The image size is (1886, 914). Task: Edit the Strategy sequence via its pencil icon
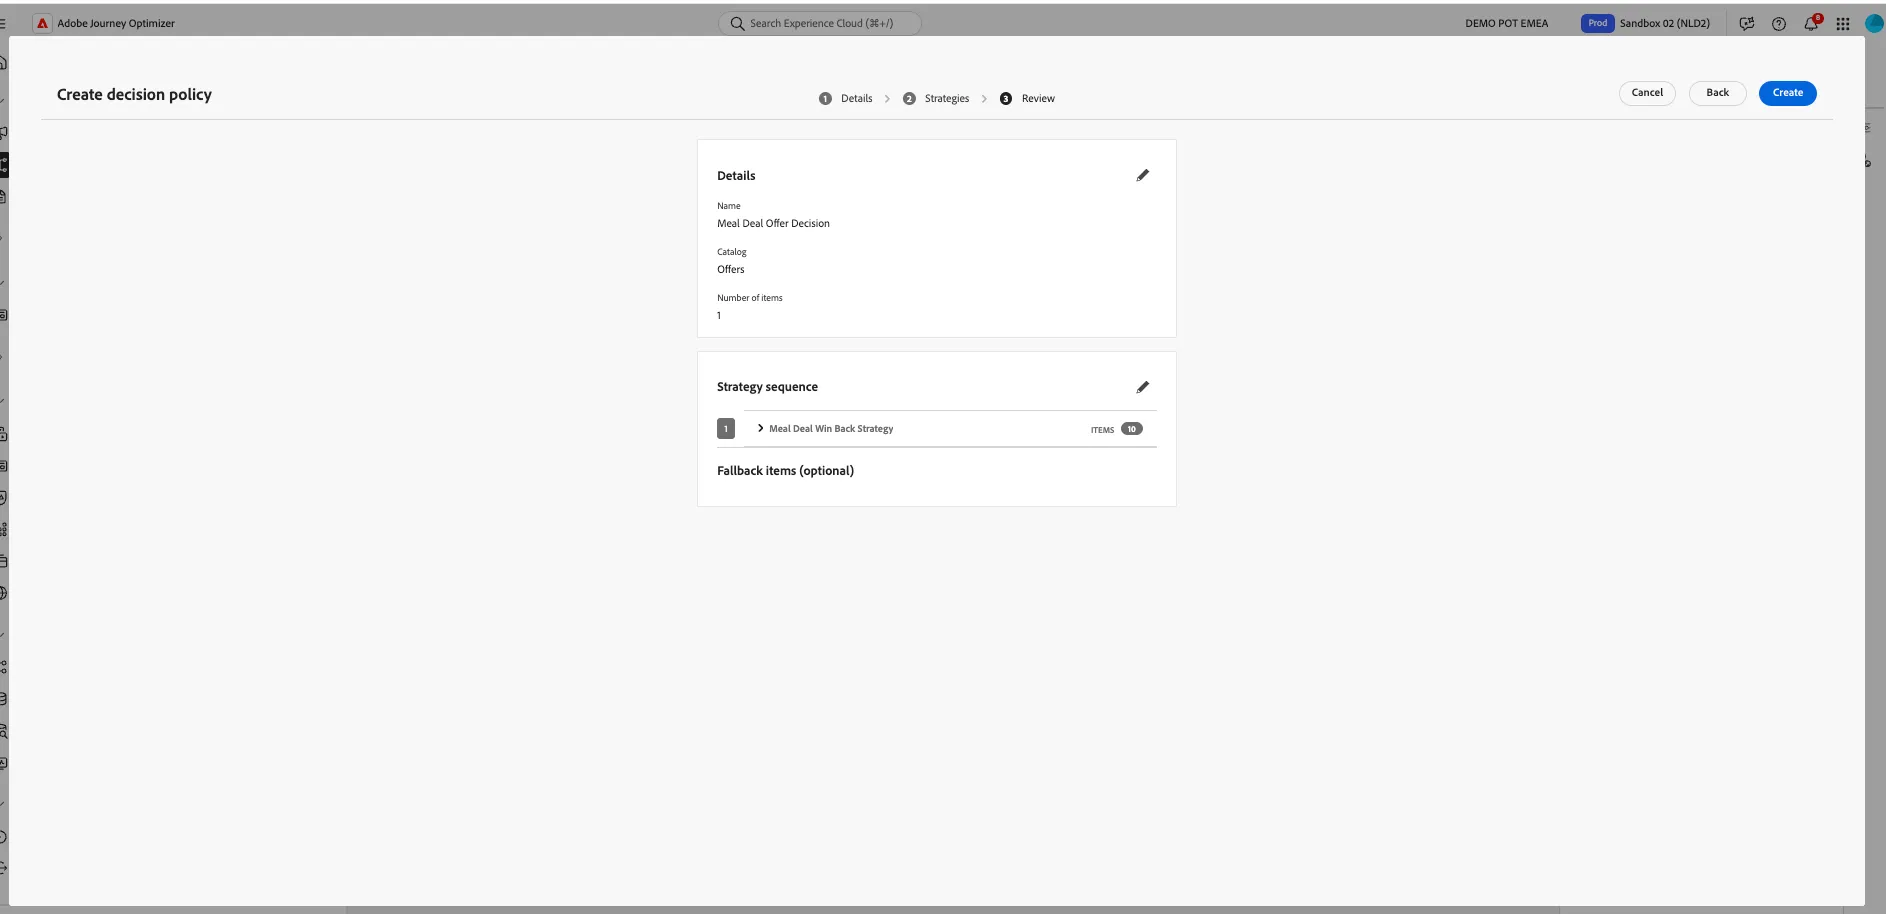tap(1143, 387)
